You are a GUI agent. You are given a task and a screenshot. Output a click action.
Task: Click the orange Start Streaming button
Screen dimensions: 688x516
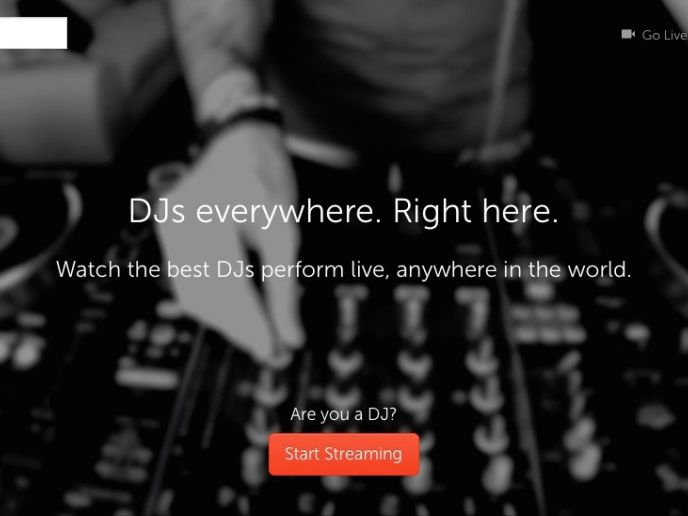point(344,454)
